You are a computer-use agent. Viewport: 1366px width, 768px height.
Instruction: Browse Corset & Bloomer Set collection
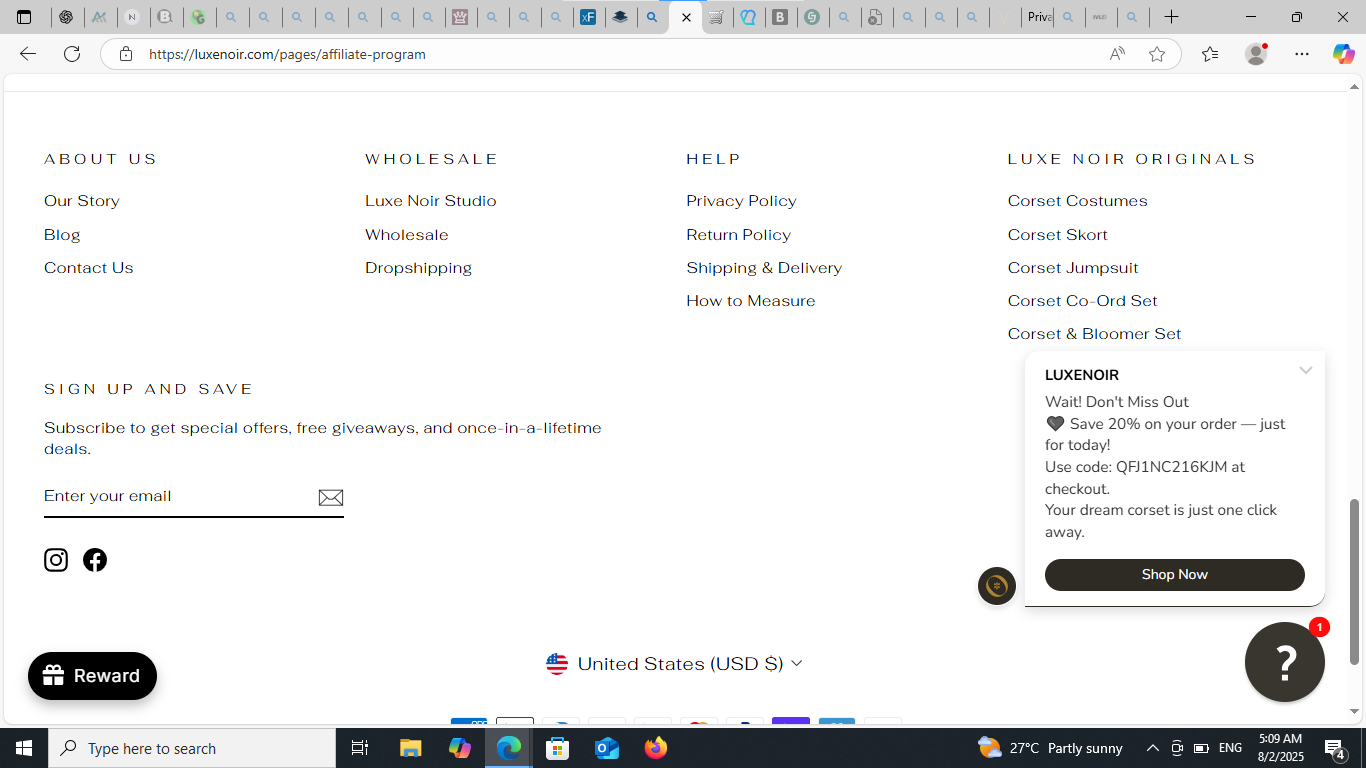(1095, 334)
